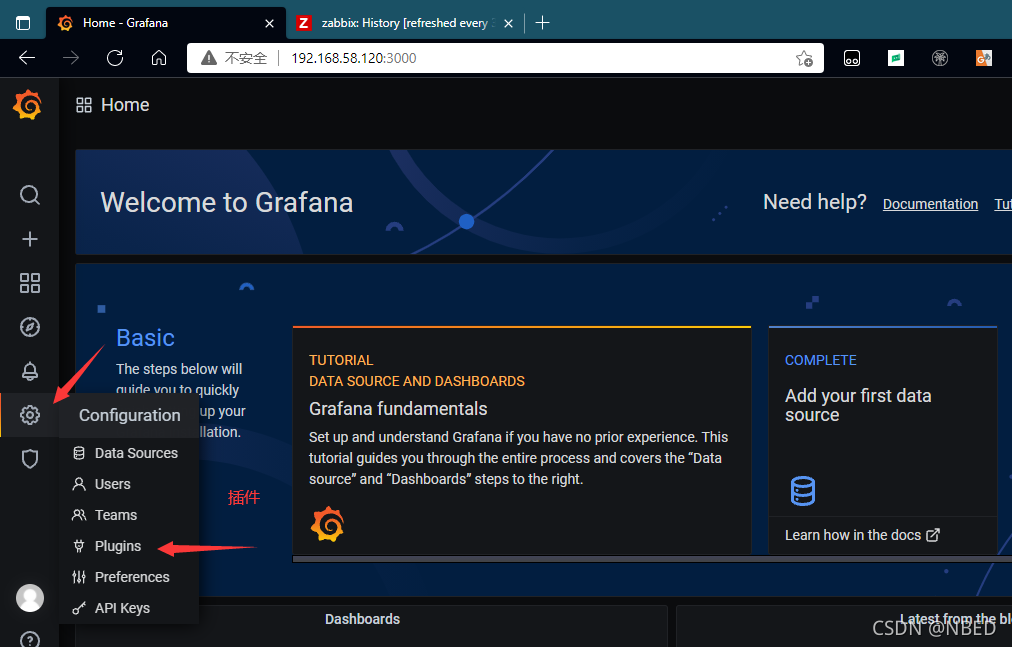Image resolution: width=1012 pixels, height=647 pixels.
Task: Click the first extension icon in the toolbar
Action: tap(852, 58)
